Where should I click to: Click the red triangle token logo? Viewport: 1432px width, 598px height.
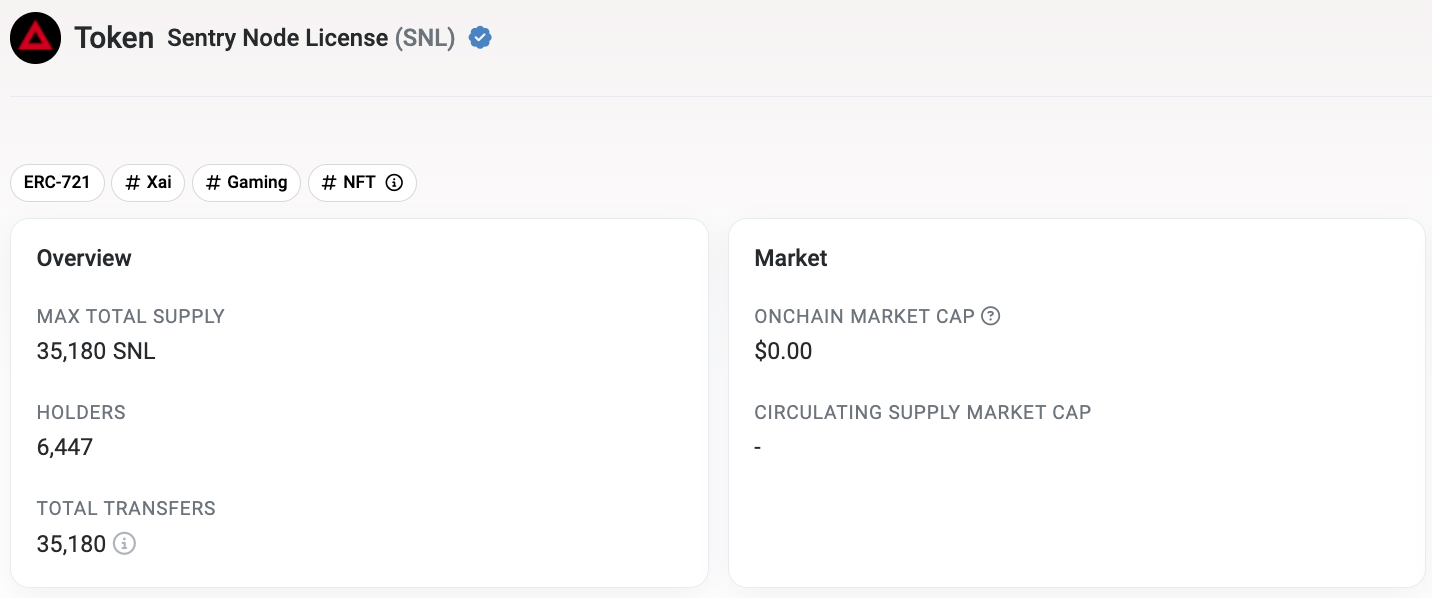click(x=36, y=39)
